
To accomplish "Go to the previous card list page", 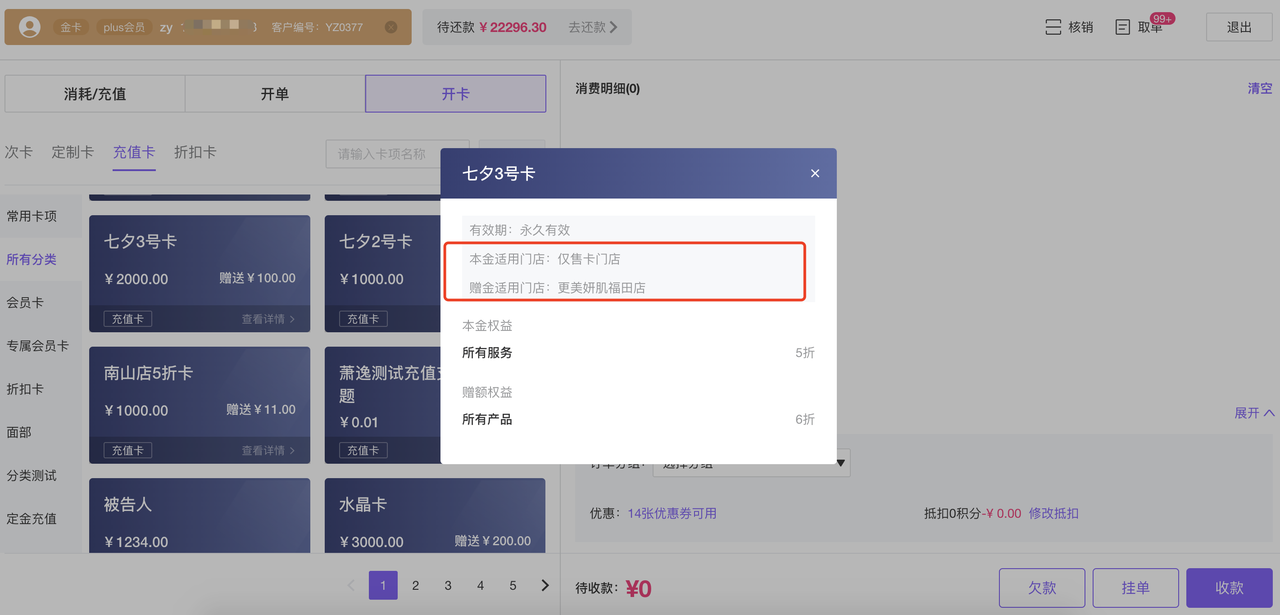I will 350,585.
